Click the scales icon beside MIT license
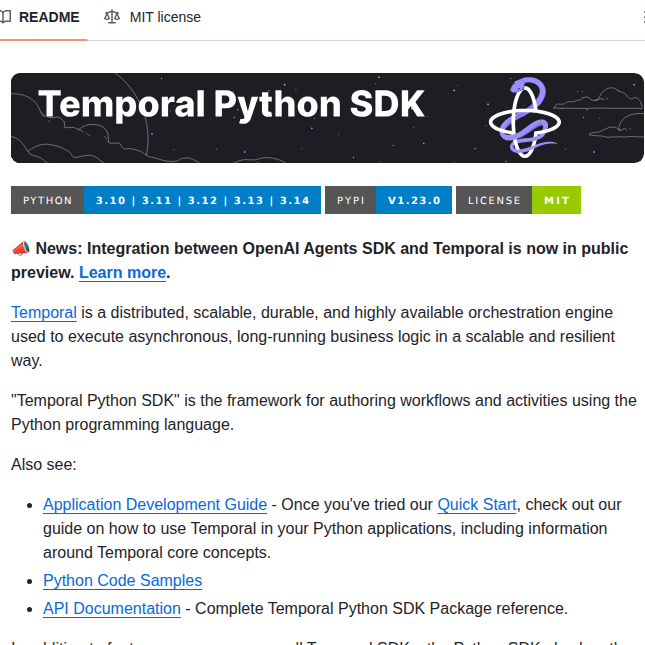The image size is (645, 645). pyautogui.click(x=111, y=17)
